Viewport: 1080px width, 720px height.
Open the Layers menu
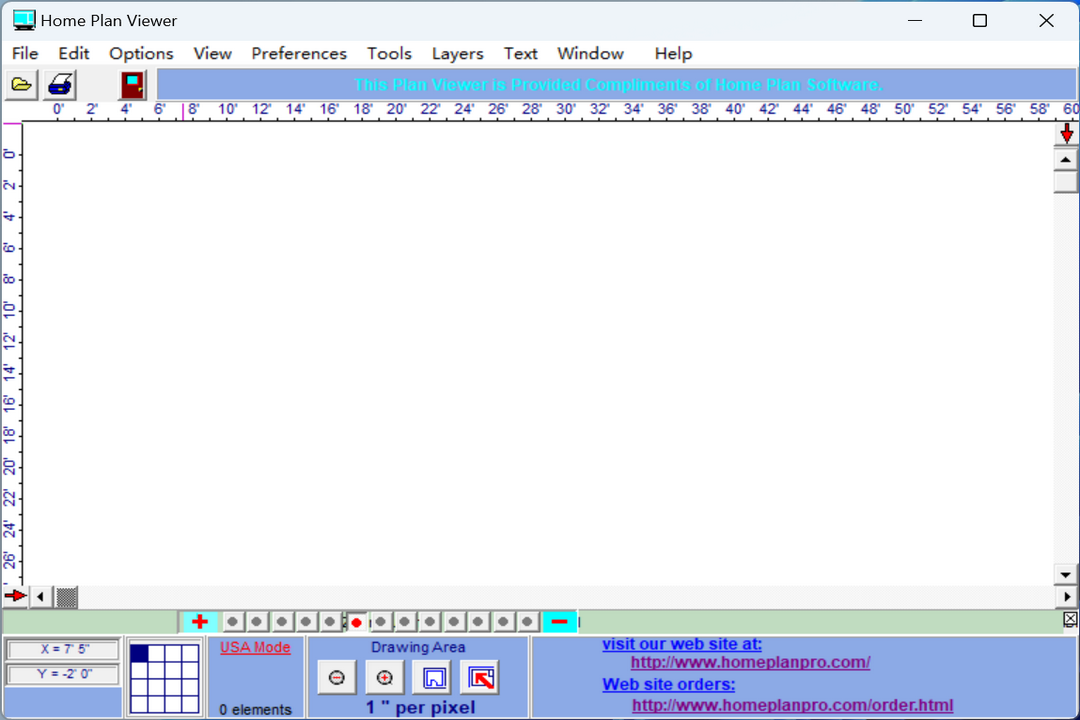457,54
